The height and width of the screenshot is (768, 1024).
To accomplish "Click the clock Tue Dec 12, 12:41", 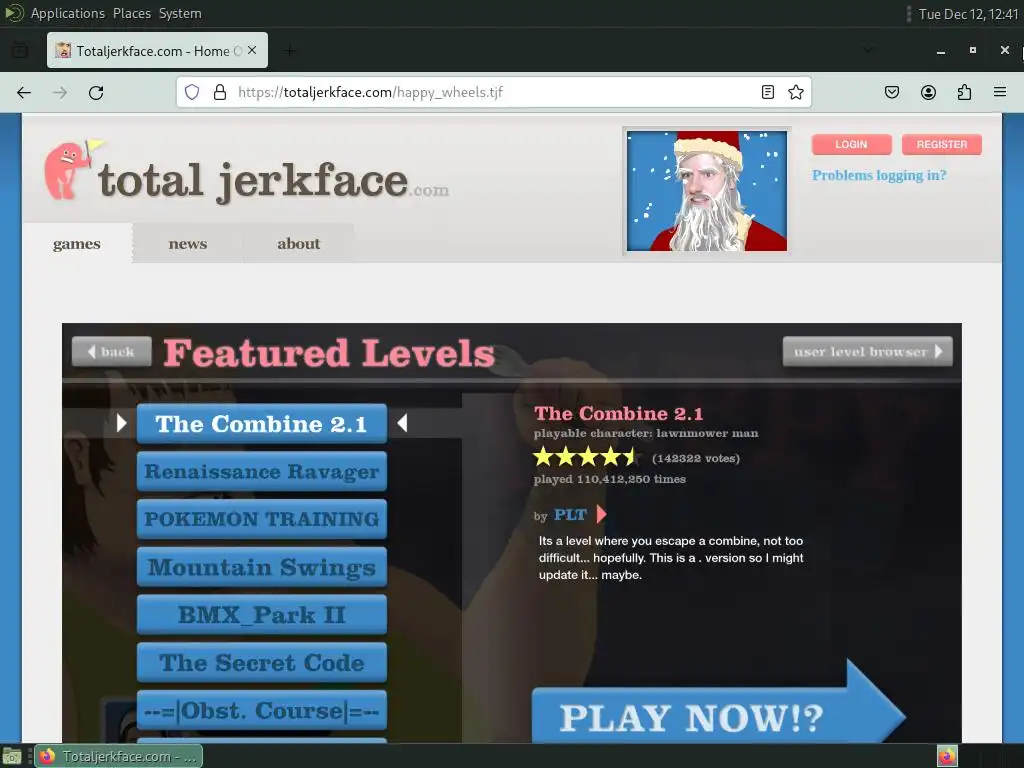I will click(968, 14).
